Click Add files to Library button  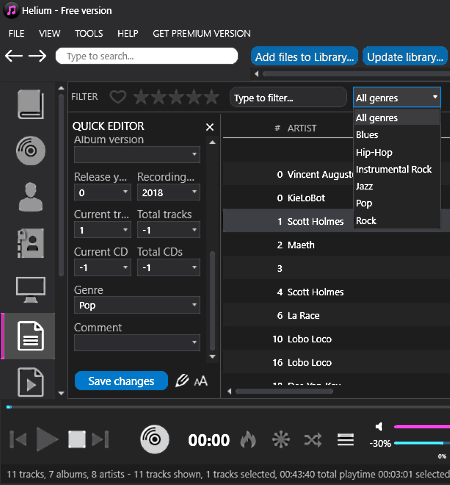304,57
